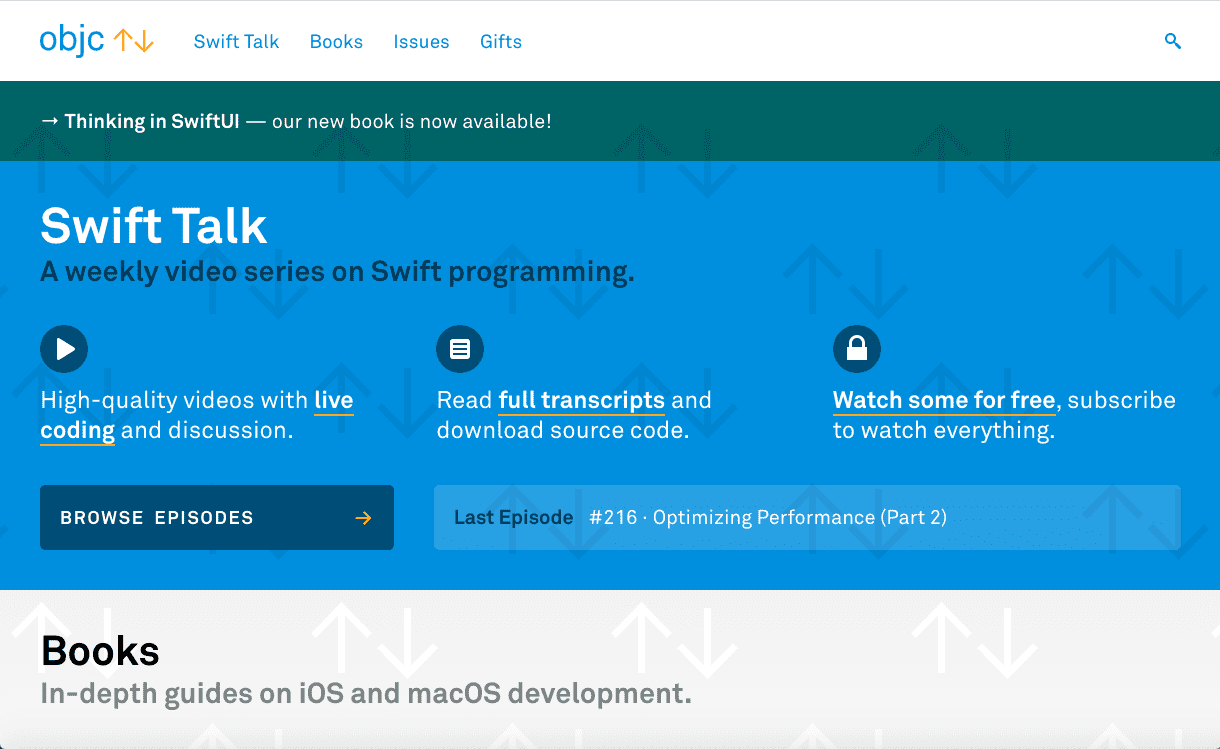Open the Swift Talk nav item
Viewport: 1220px width, 749px height.
236,41
